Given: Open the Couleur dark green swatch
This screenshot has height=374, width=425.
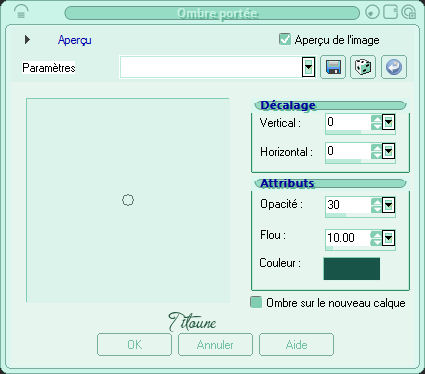Looking at the screenshot, I should coord(352,269).
